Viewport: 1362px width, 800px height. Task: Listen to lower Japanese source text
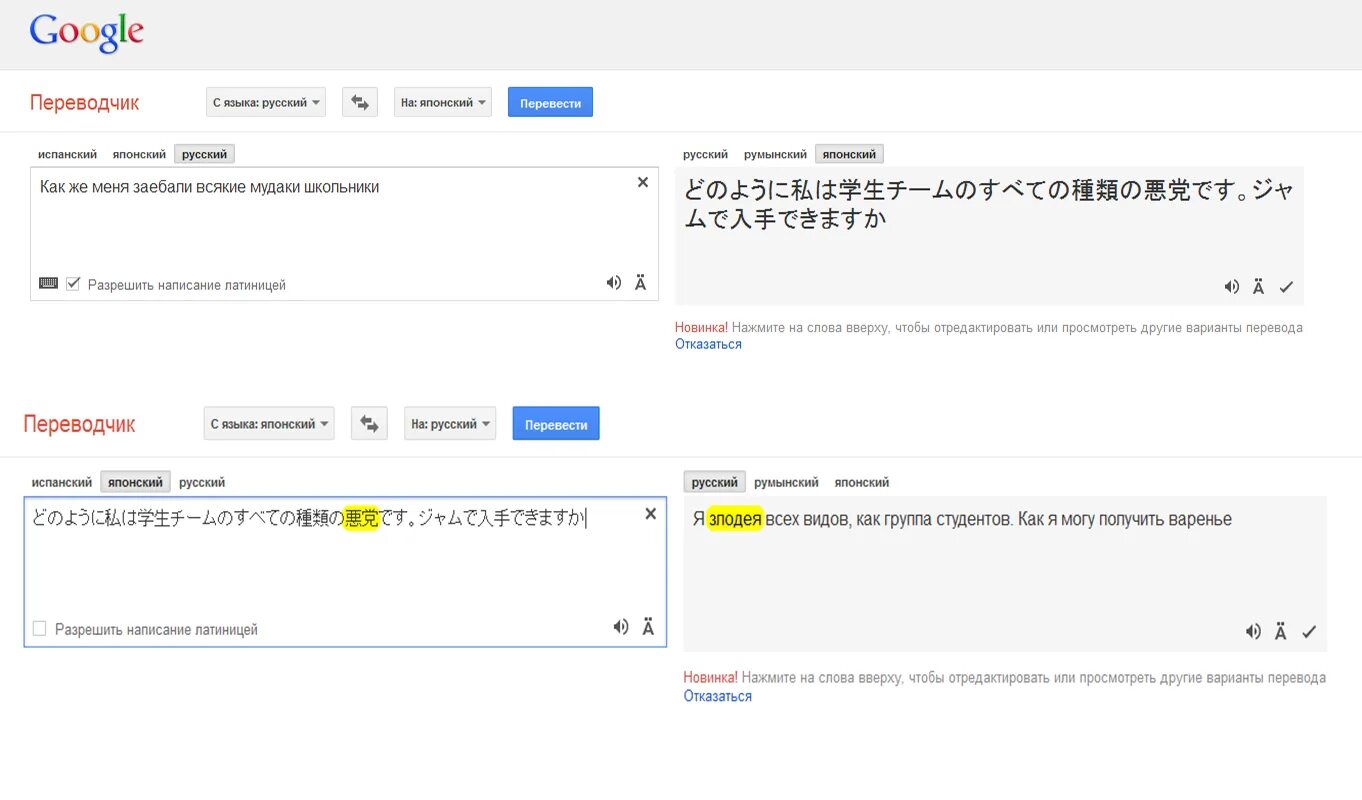[621, 627]
